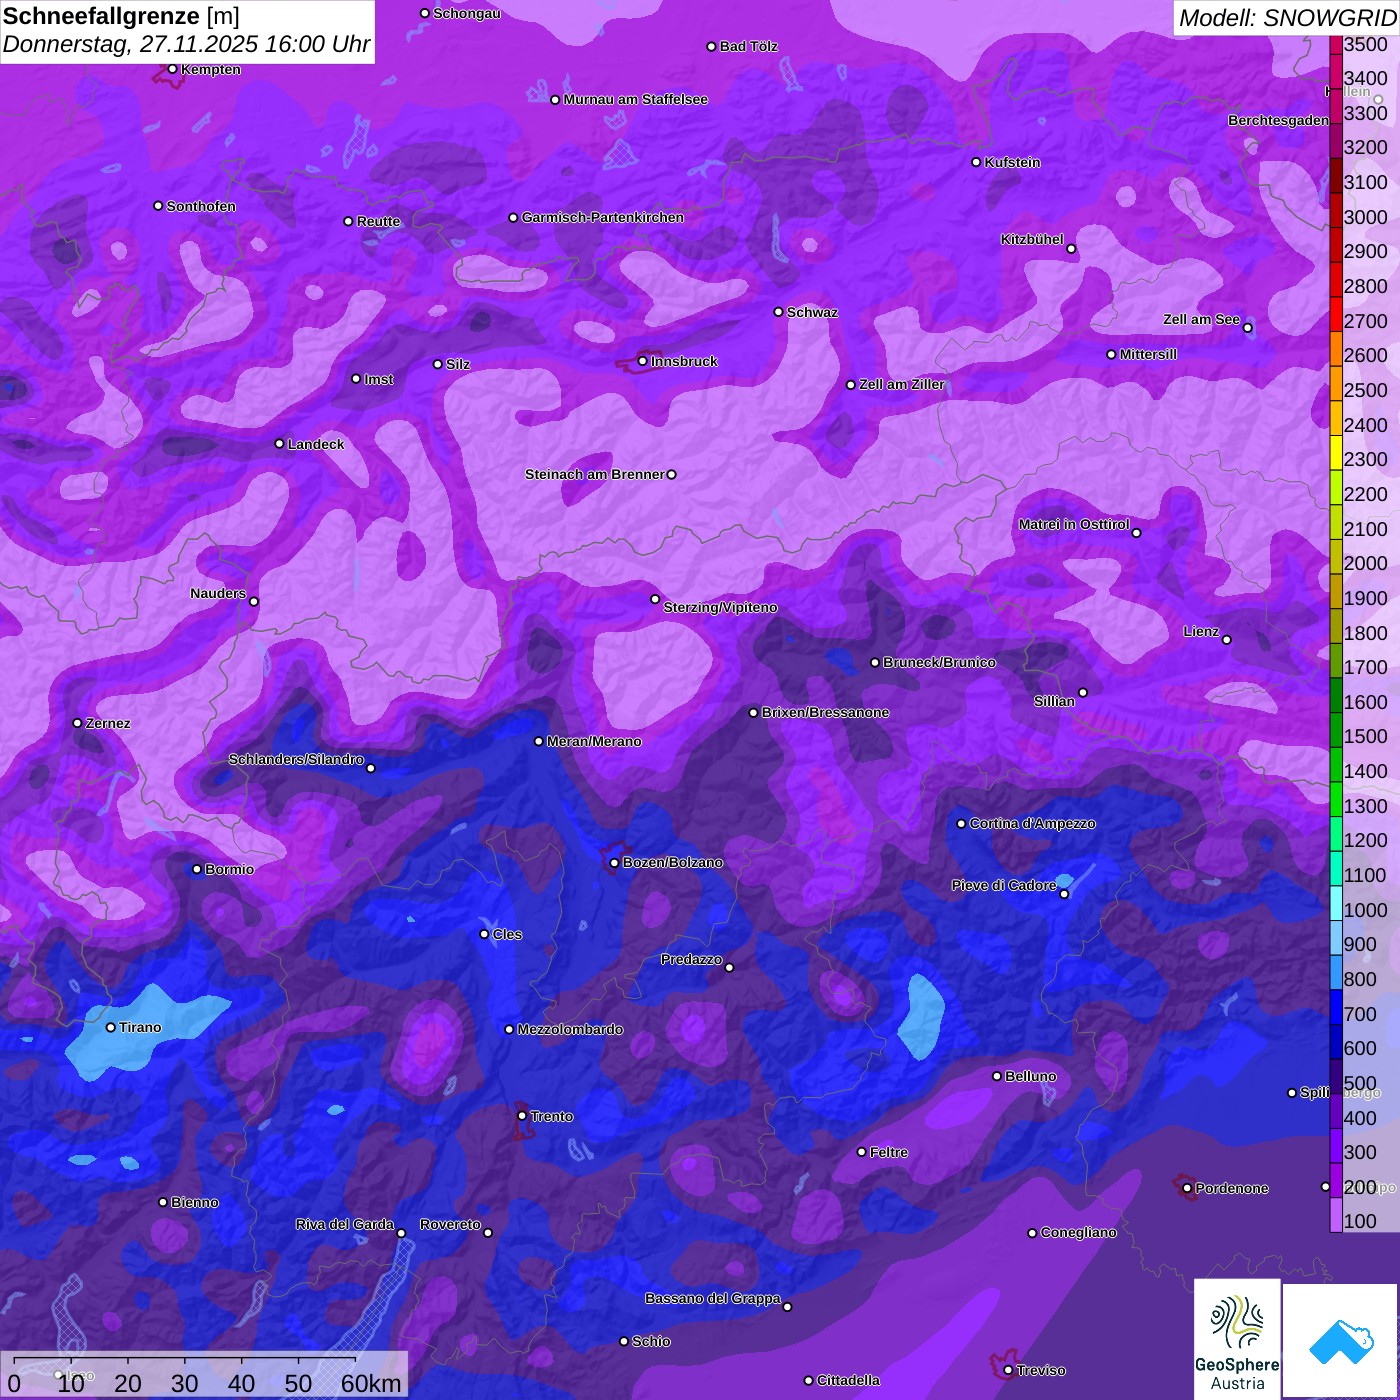
Task: Click the Berchtesgaden label
Action: pyautogui.click(x=1278, y=120)
